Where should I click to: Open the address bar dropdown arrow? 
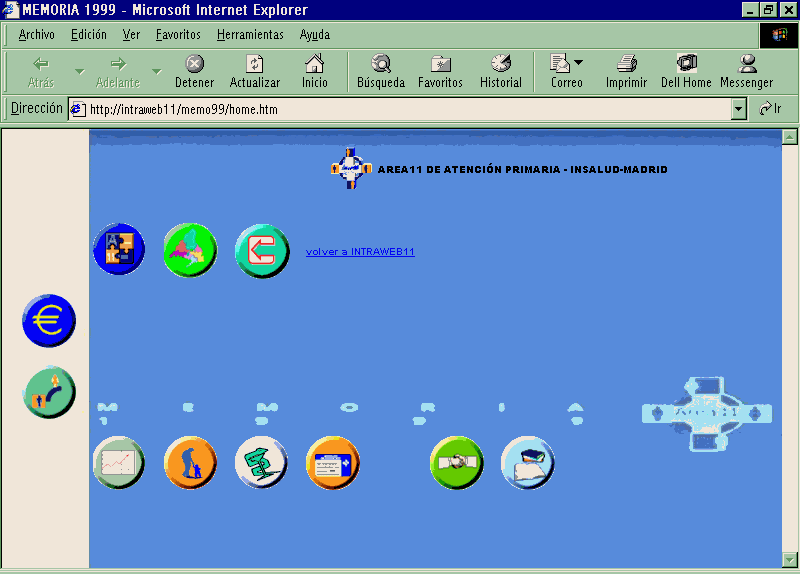tap(739, 109)
